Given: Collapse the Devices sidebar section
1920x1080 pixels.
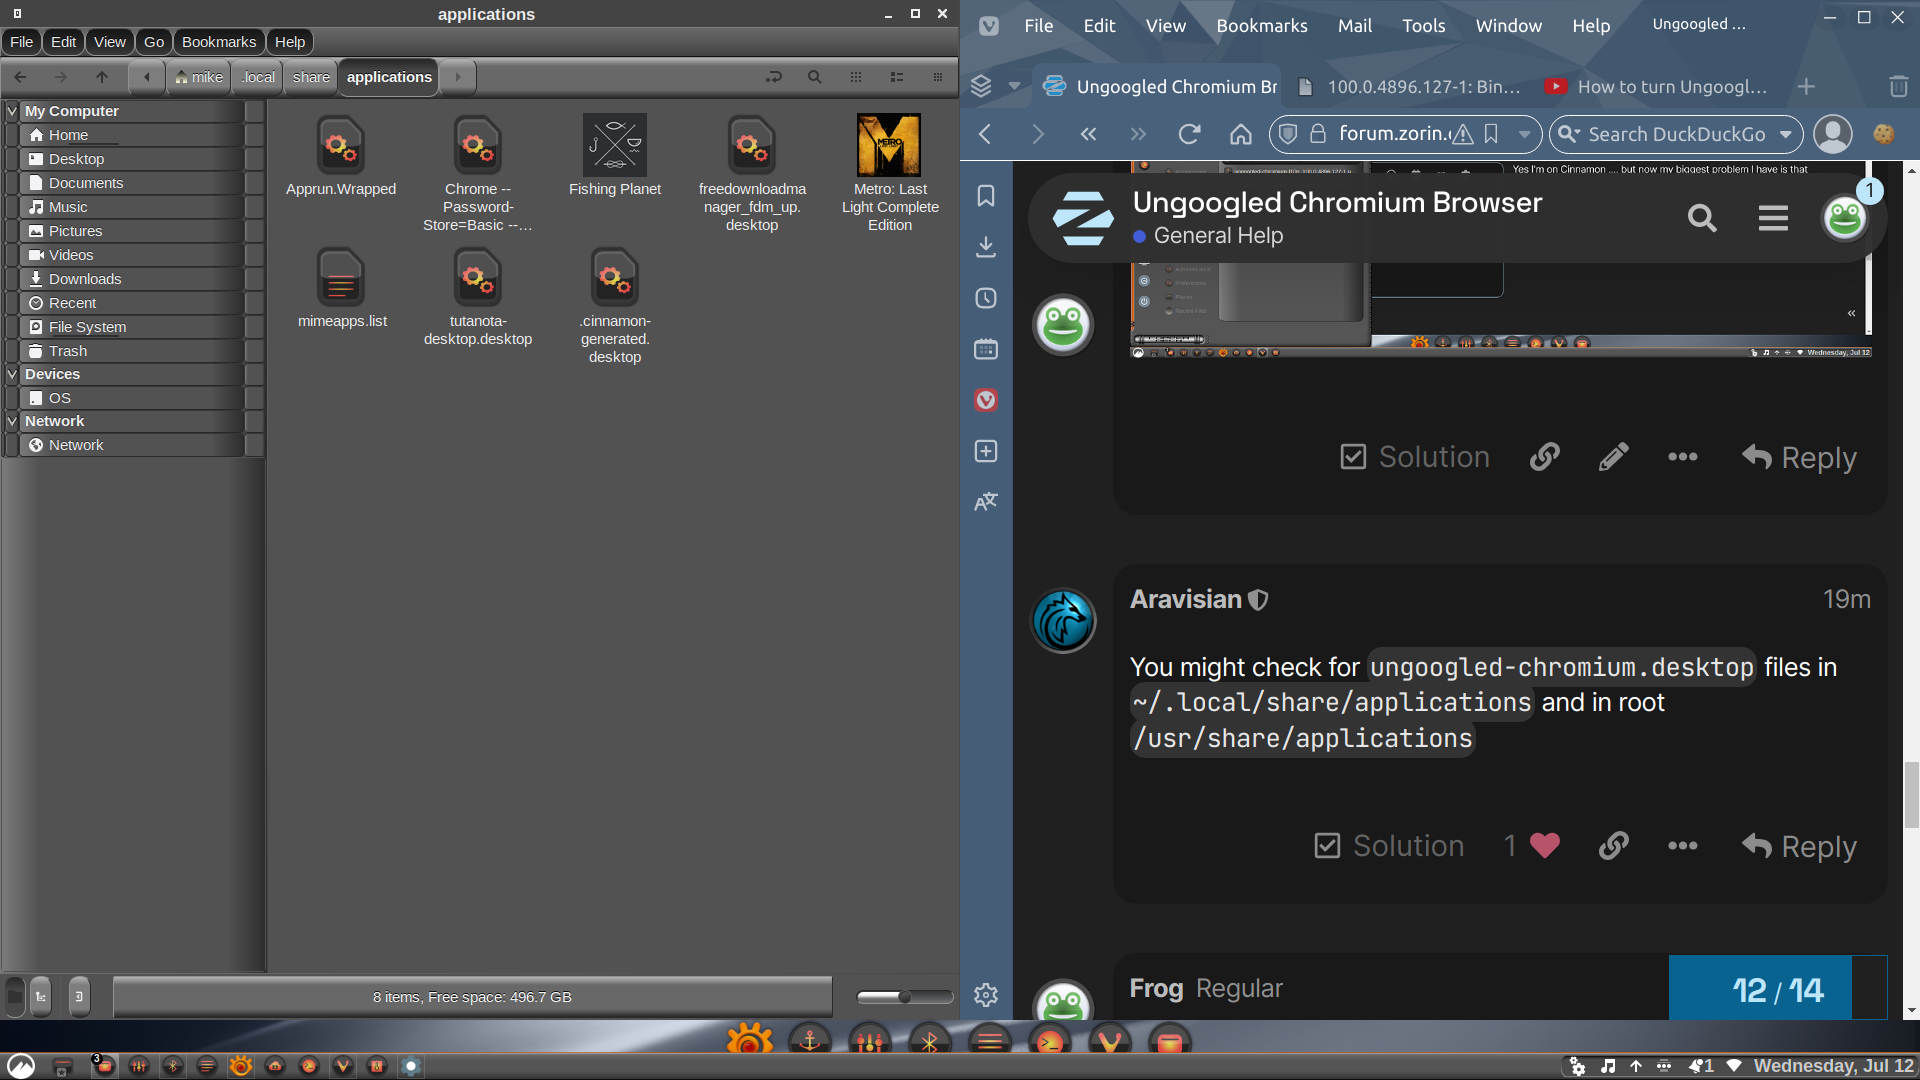Looking at the screenshot, I should [x=12, y=374].
